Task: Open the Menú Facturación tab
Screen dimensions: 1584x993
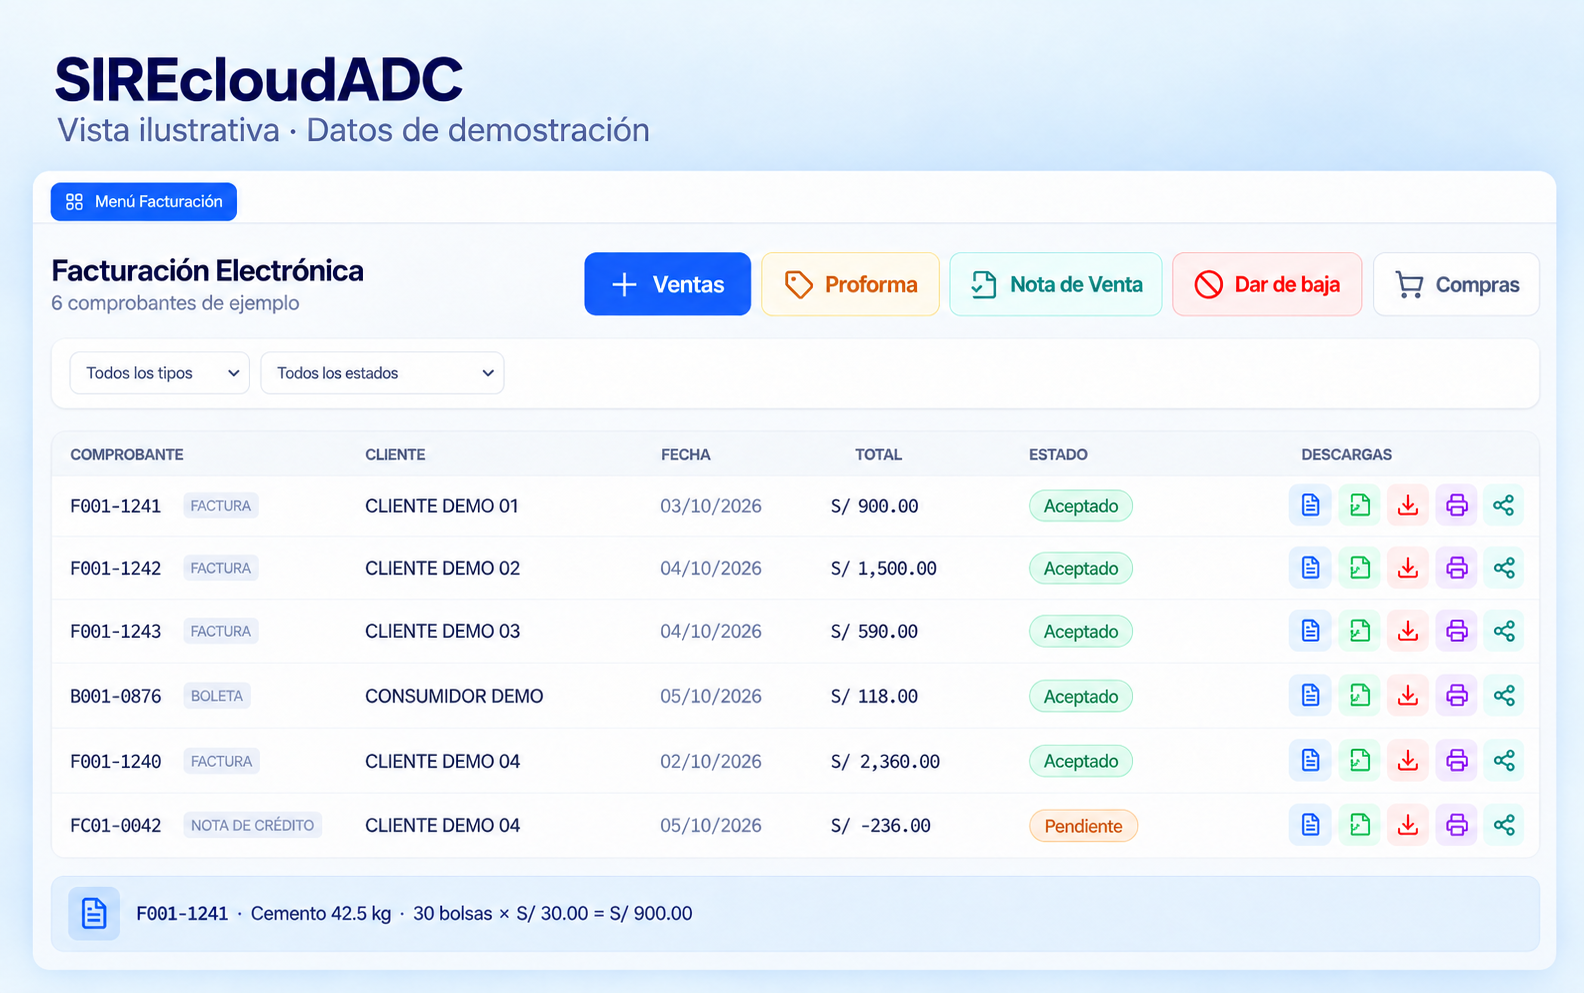Action: pyautogui.click(x=144, y=202)
